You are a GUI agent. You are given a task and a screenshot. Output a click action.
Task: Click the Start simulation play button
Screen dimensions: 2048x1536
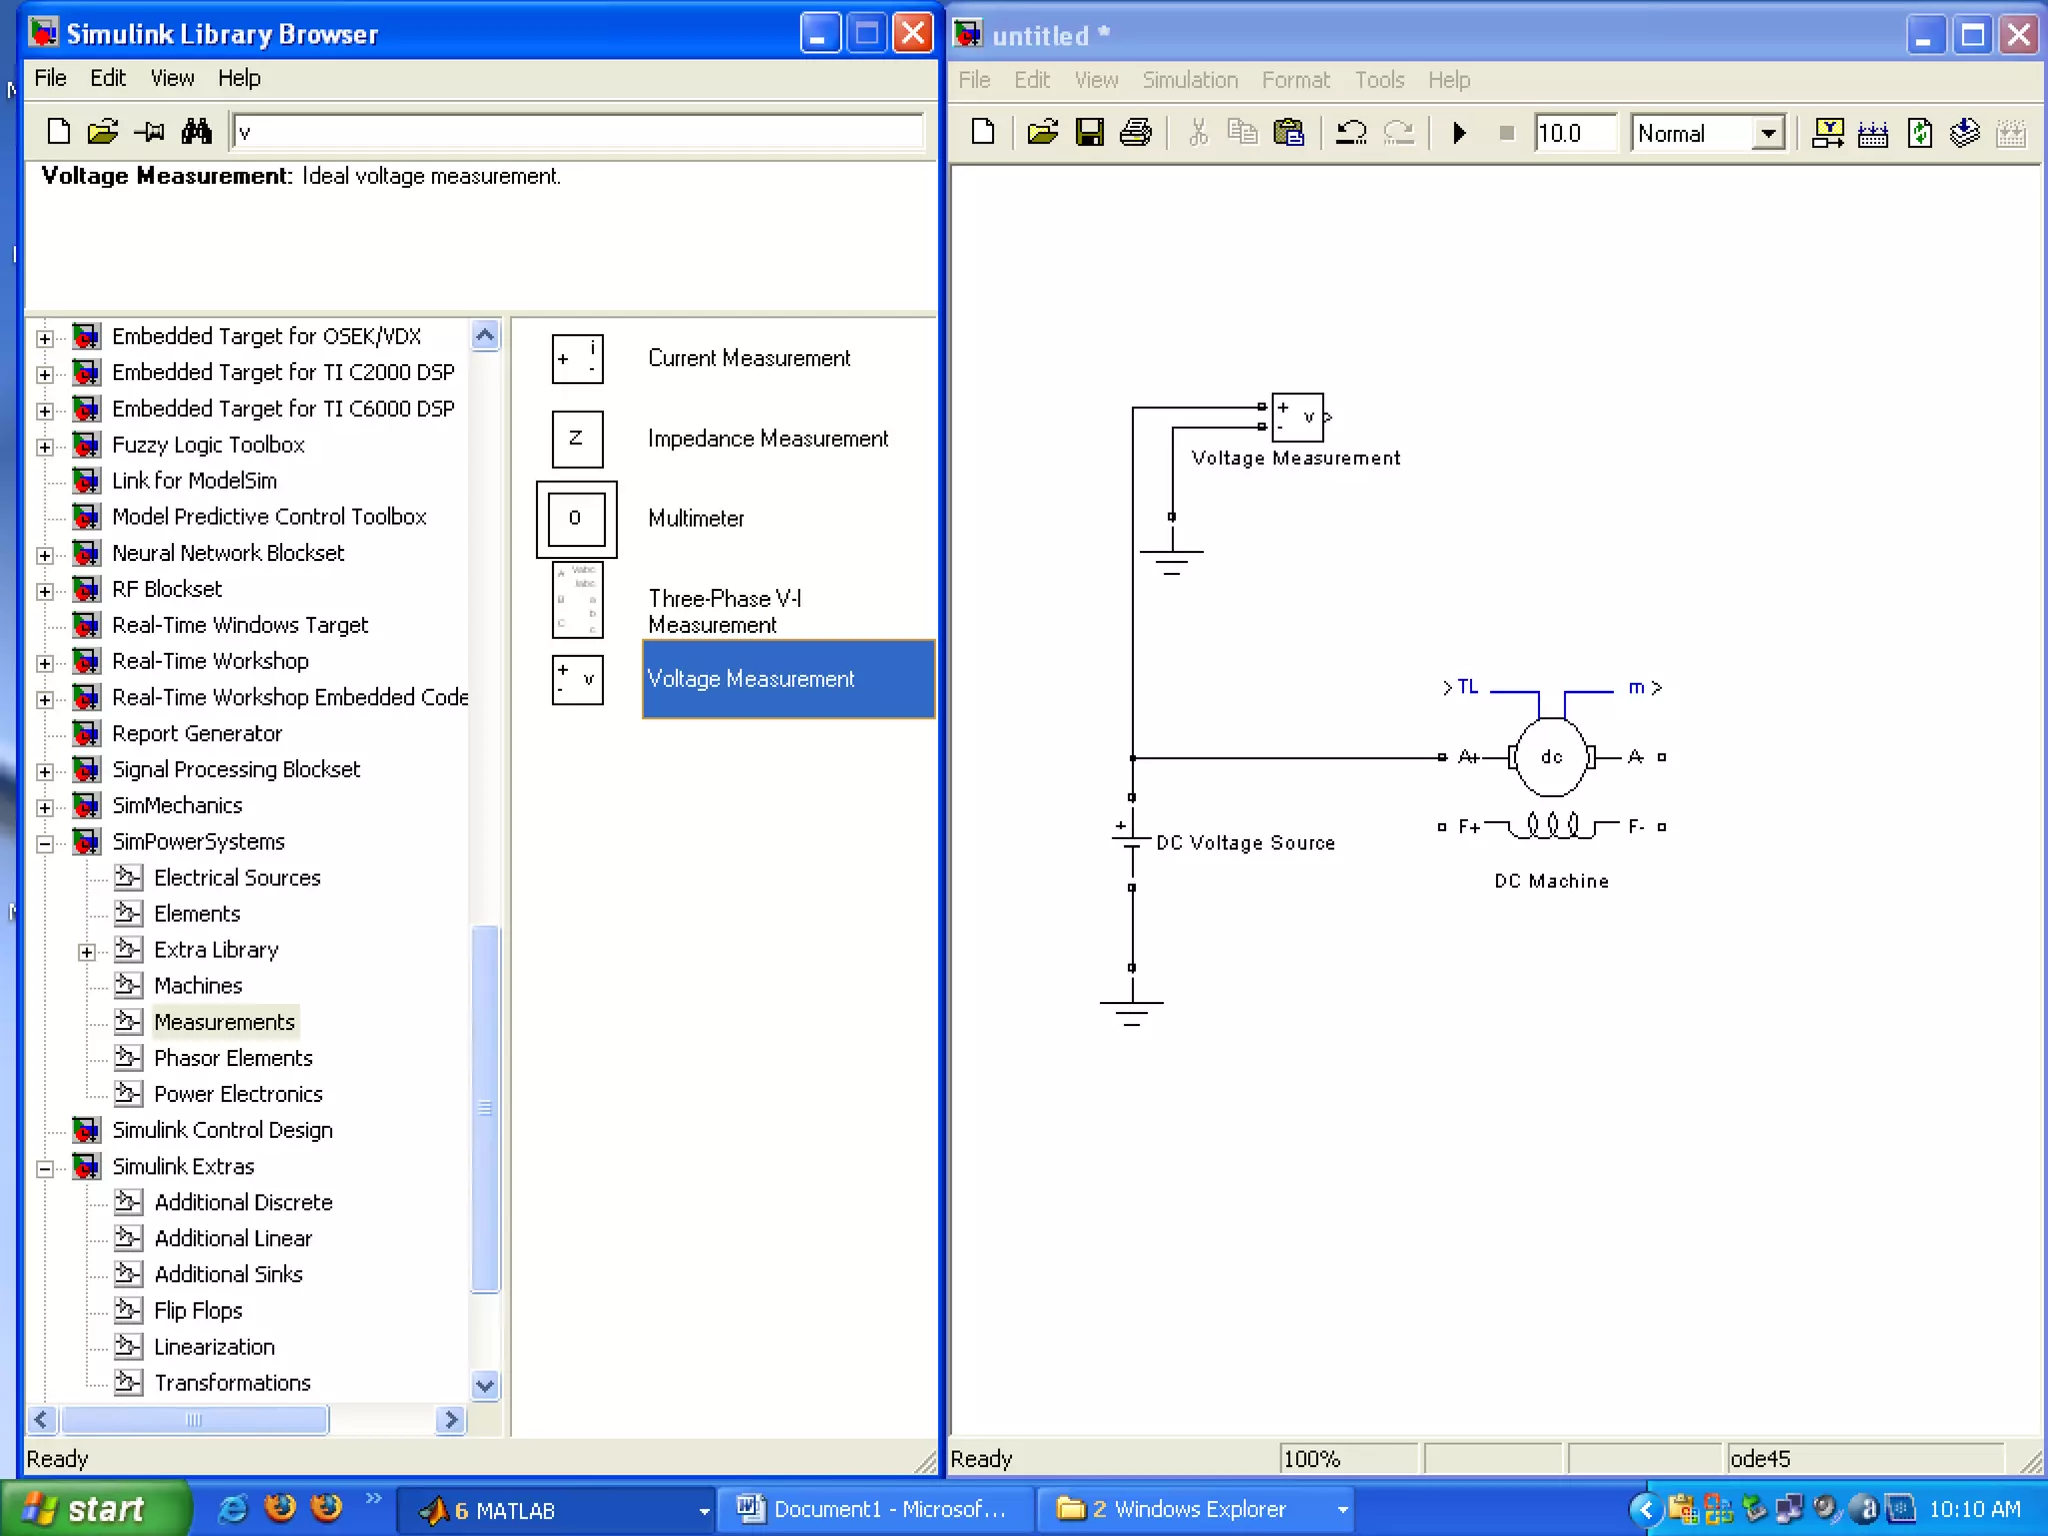point(1459,133)
